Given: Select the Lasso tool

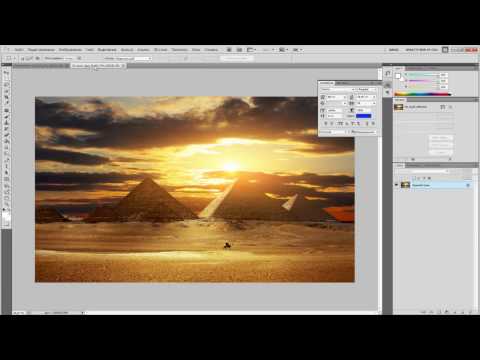Looking at the screenshot, I should pos(6,84).
